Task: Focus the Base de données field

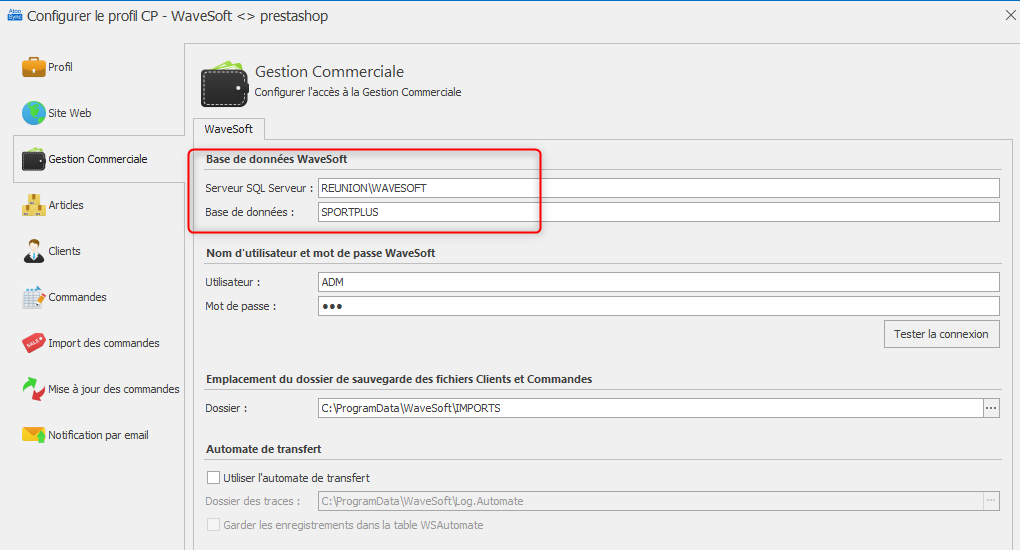Action: click(658, 212)
